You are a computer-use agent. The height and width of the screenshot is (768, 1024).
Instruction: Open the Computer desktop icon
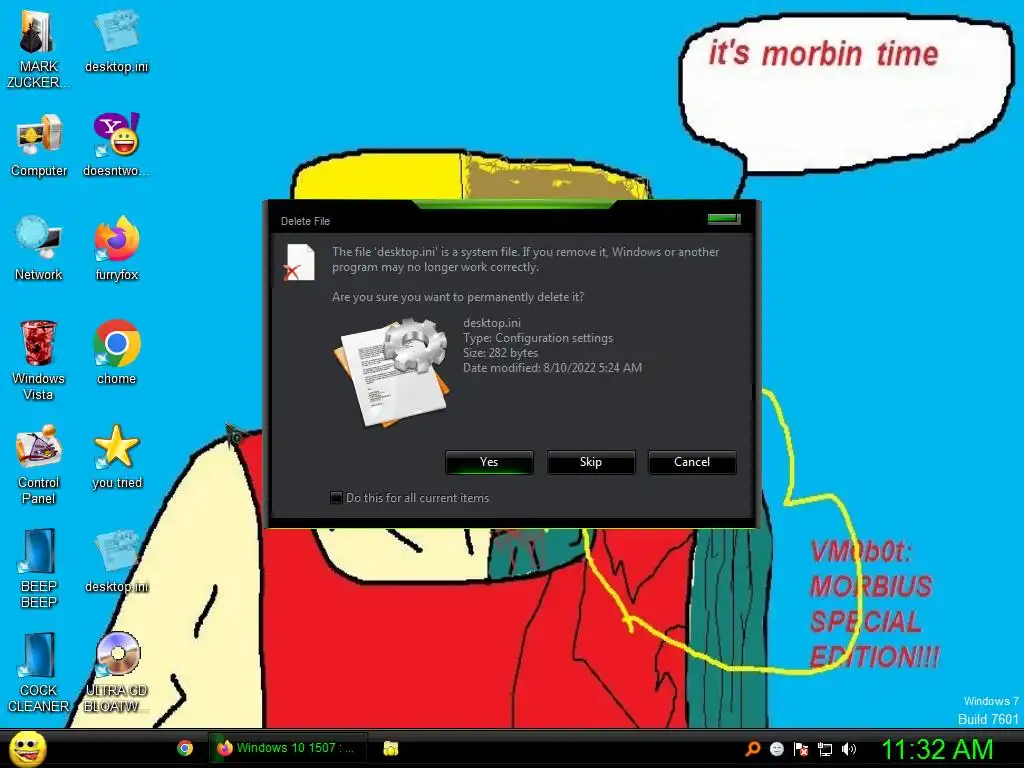39,145
